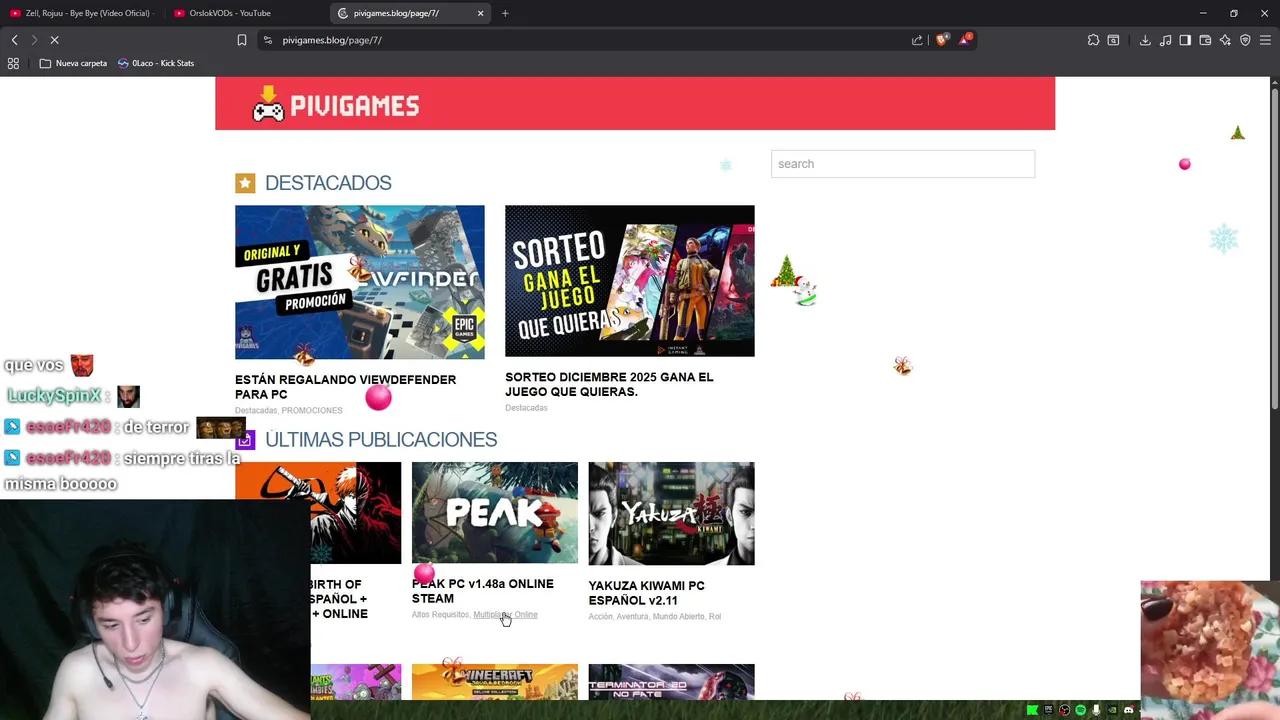Open the Brave Wallet icon
Screen dimensions: 1280x720
[x=1205, y=40]
